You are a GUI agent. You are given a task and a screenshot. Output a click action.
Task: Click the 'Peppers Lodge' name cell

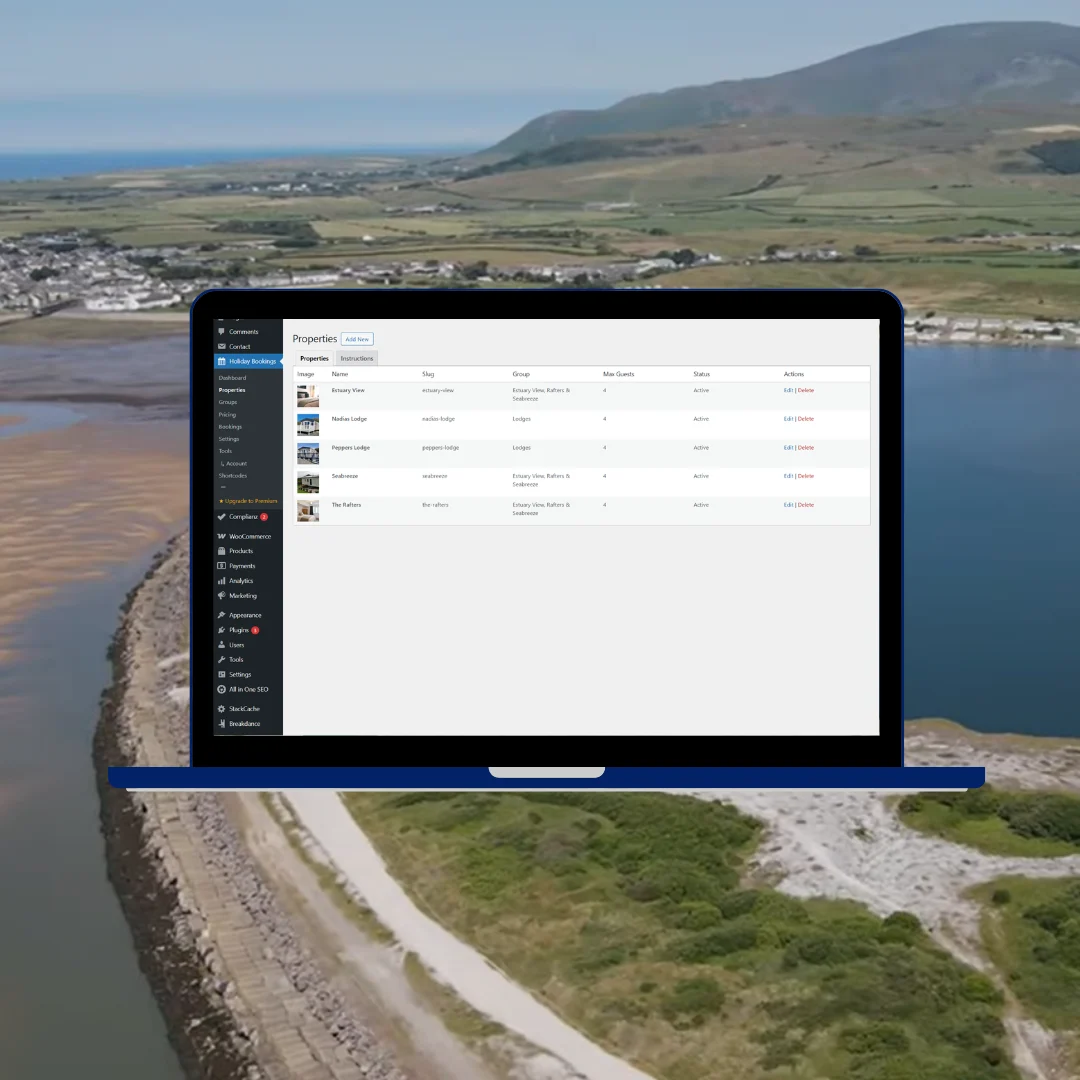351,448
